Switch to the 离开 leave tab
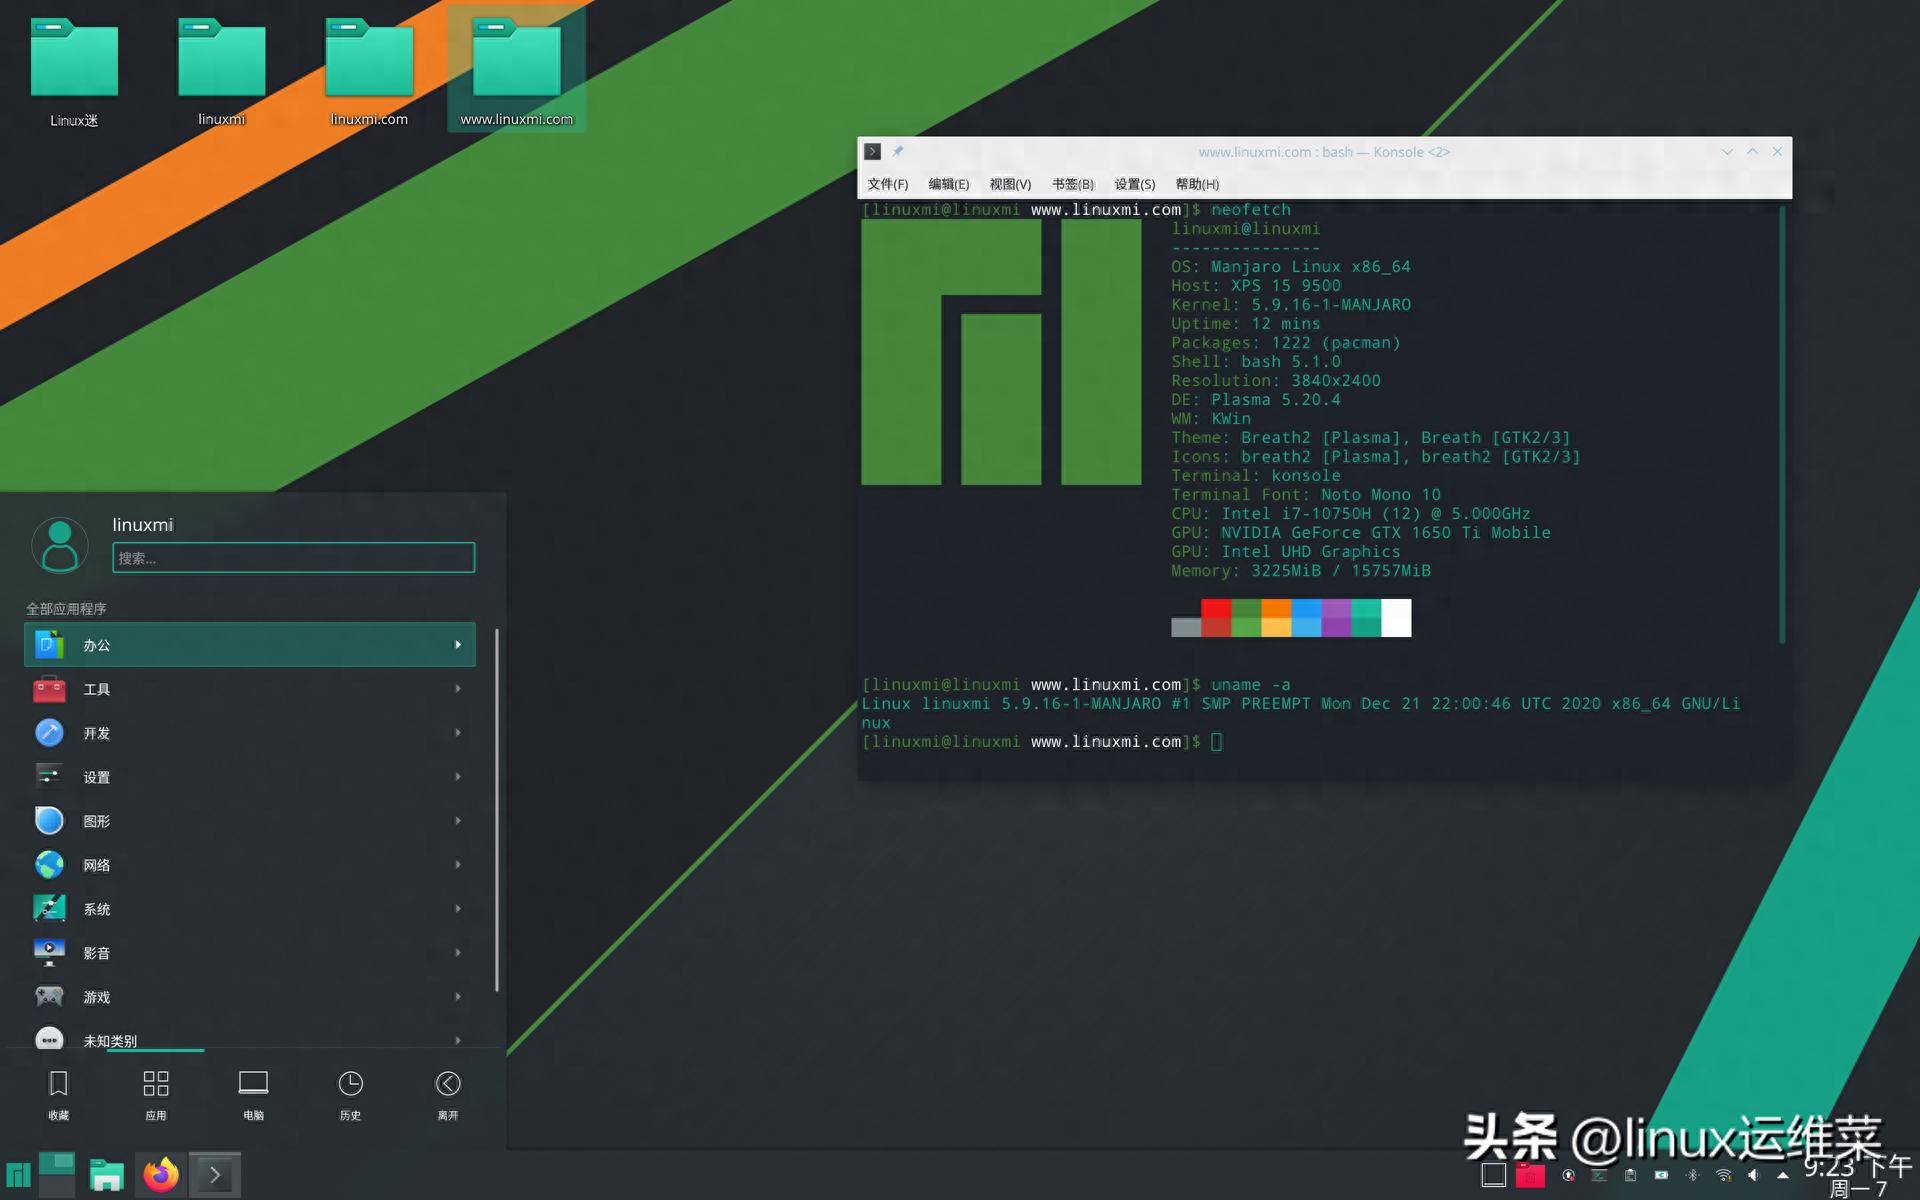The image size is (1920, 1200). [448, 1095]
